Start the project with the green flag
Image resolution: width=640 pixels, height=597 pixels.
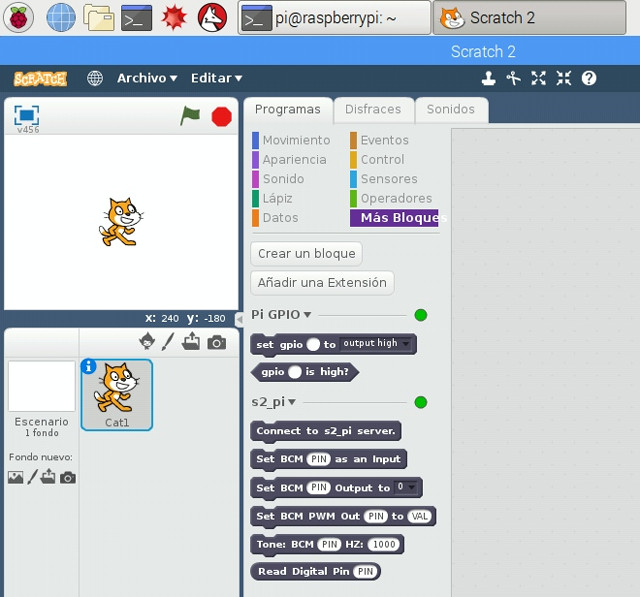point(190,116)
